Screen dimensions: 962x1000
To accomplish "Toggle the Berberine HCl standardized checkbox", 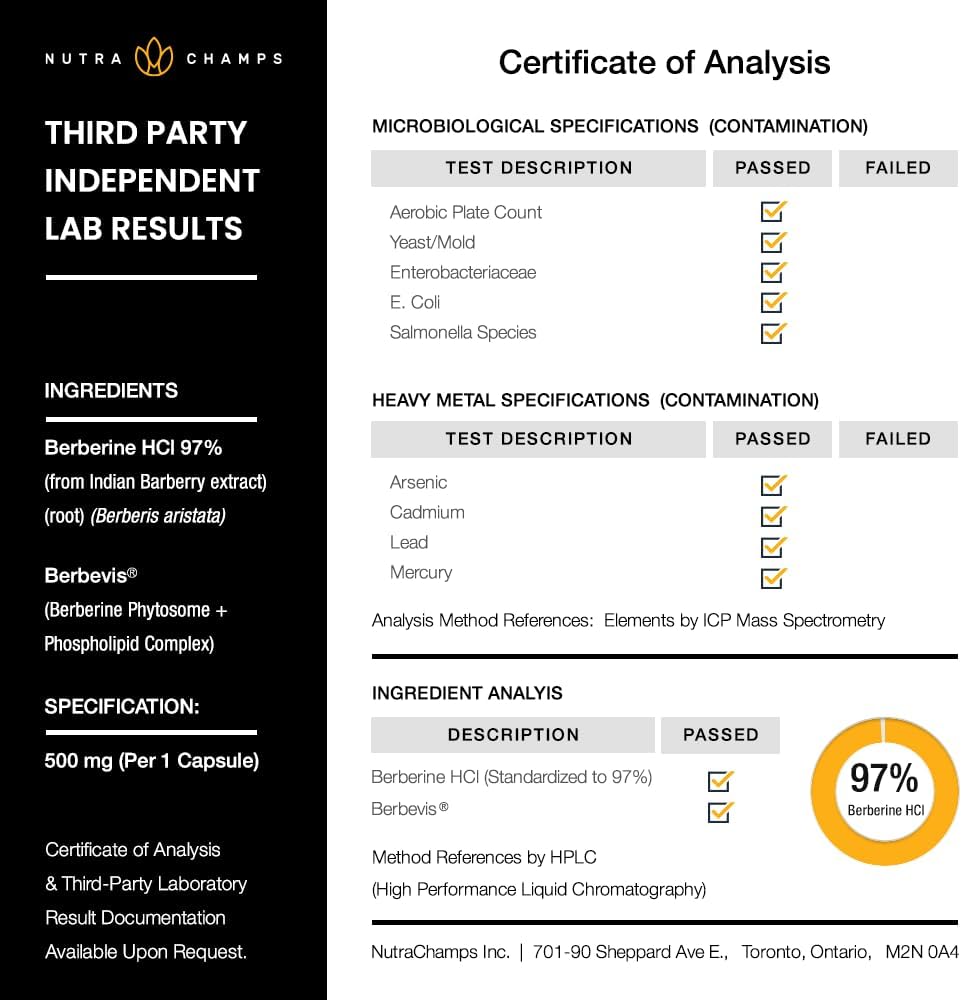I will point(719,781).
